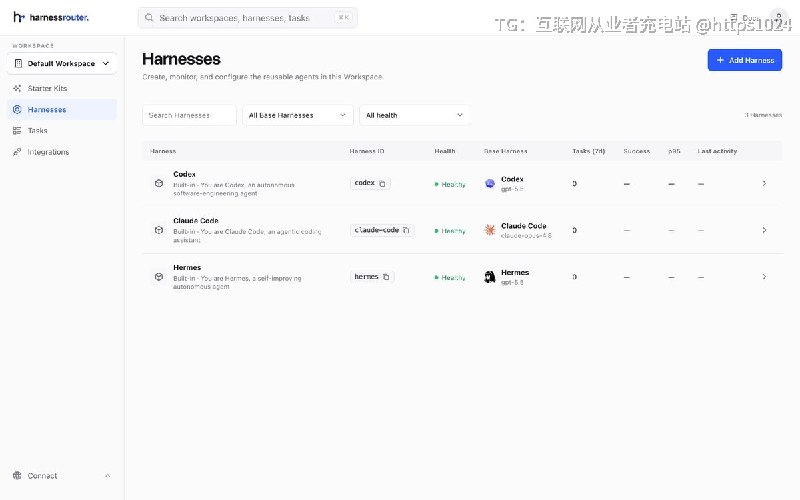Viewport: 800px width, 500px height.
Task: Click the Harness column header
Action: [163, 151]
